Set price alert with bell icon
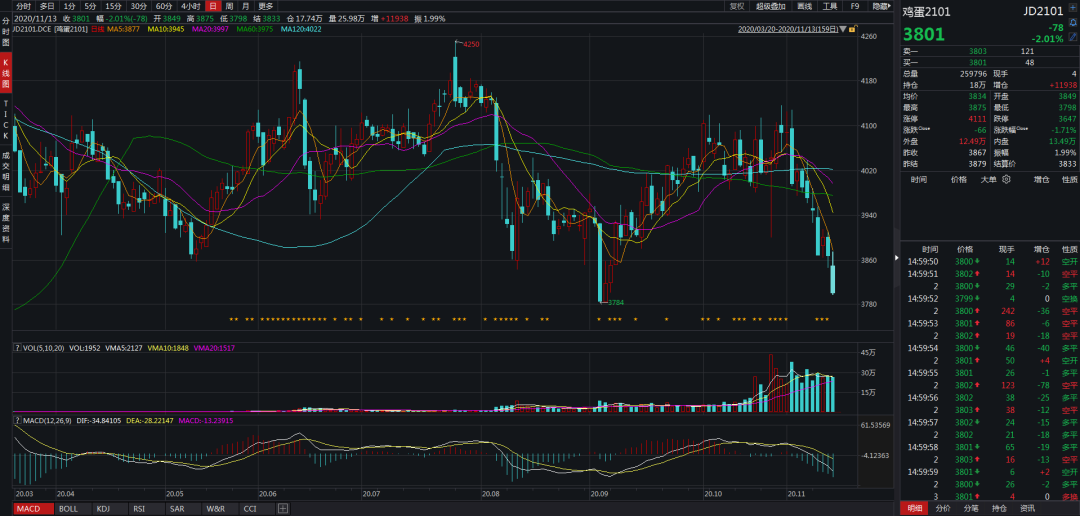This screenshot has height=516, width=1080. click(1074, 23)
